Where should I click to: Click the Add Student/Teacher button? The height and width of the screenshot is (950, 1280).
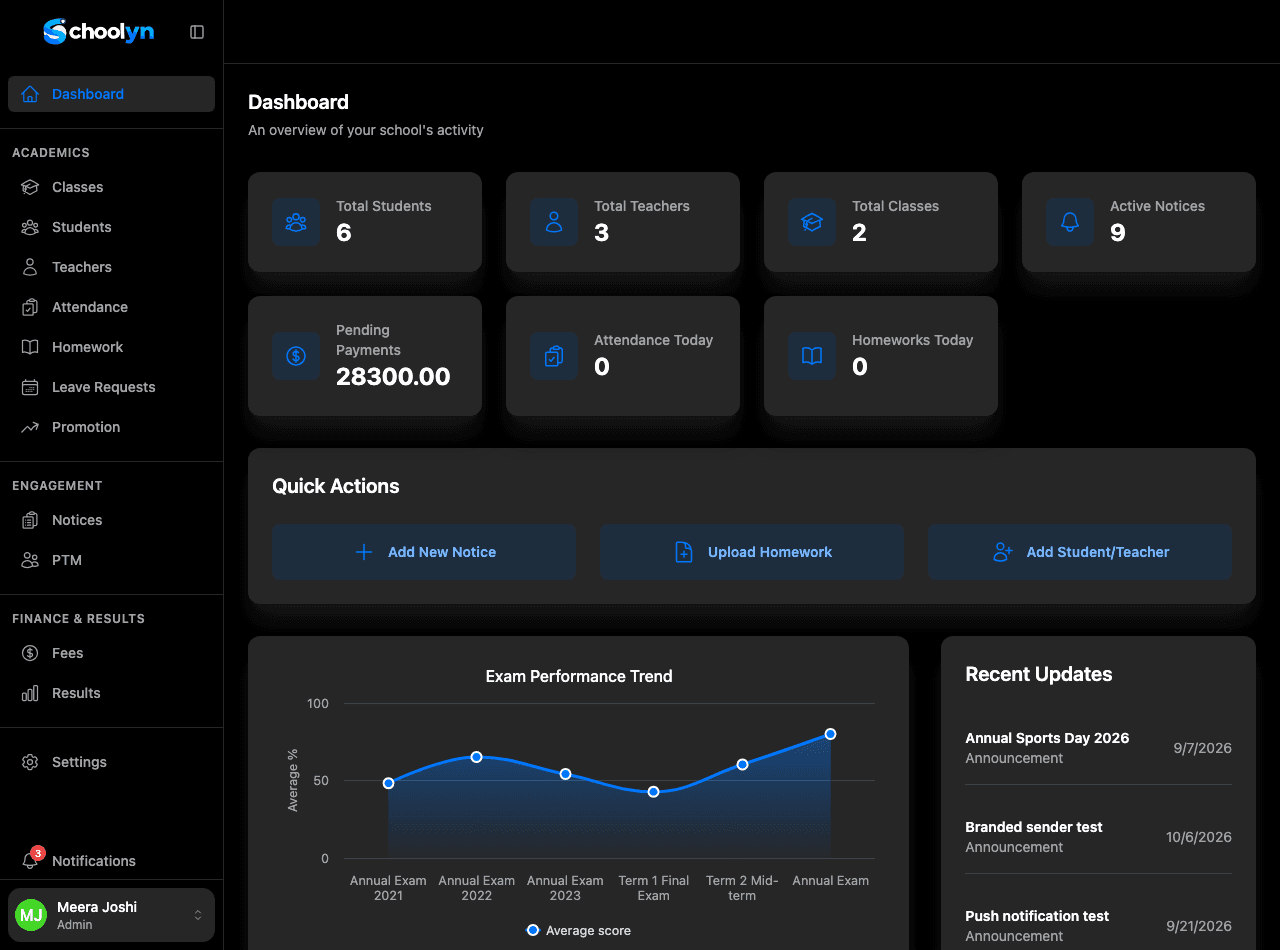tap(1080, 552)
